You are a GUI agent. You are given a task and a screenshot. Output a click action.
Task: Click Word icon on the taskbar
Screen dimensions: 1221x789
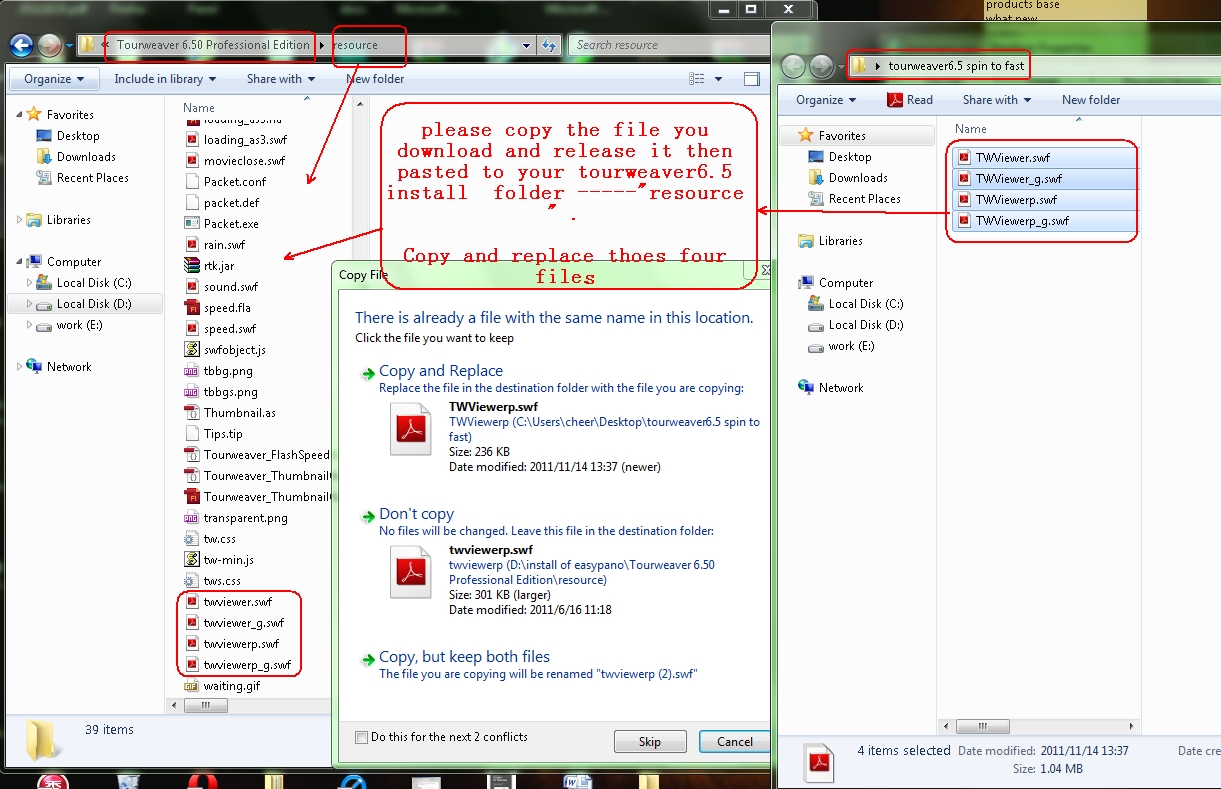point(577,781)
